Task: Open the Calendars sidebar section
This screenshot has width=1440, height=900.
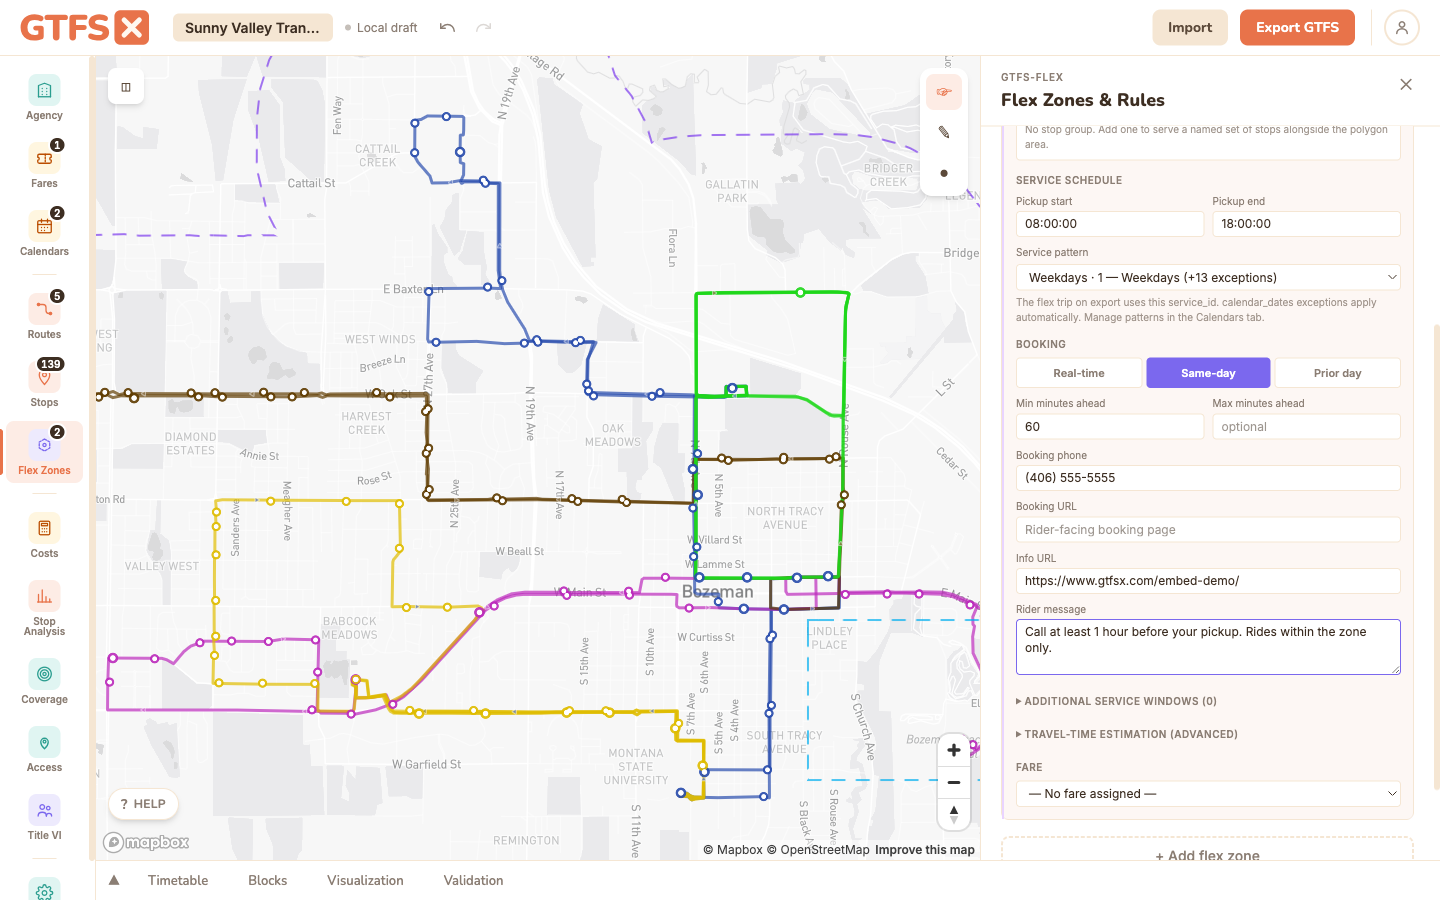Action: click(44, 234)
